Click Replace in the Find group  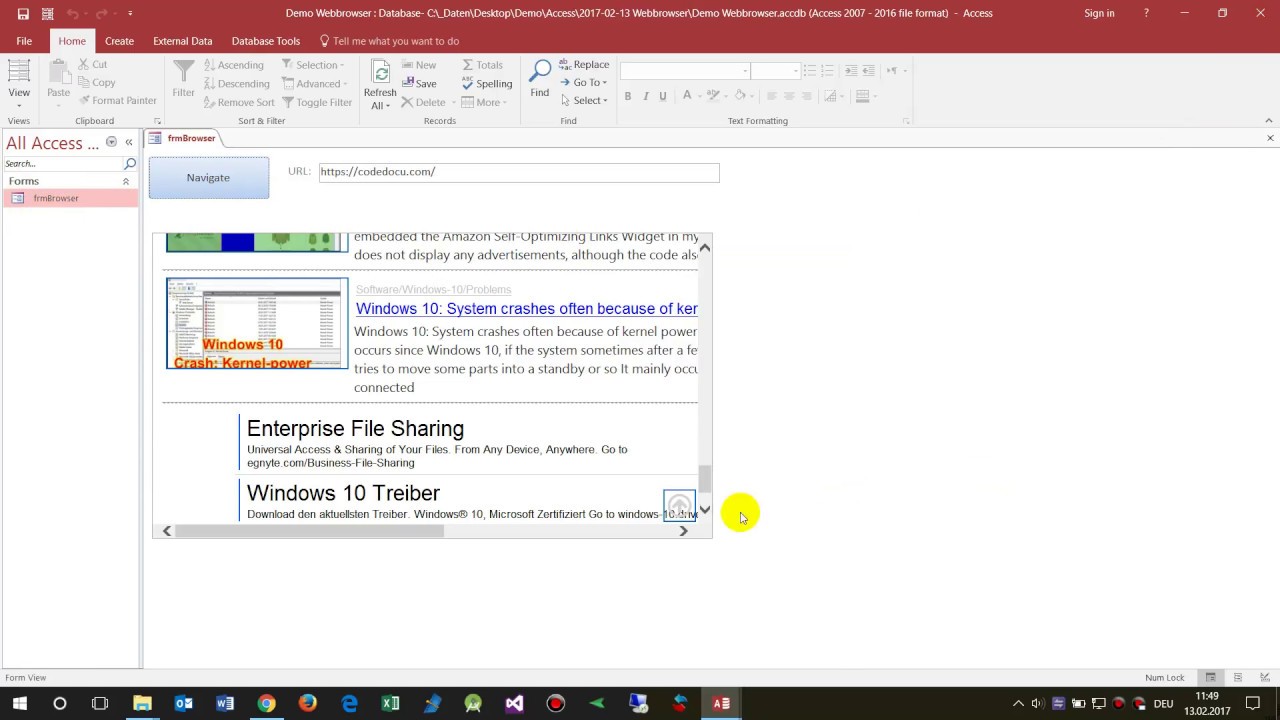click(584, 64)
